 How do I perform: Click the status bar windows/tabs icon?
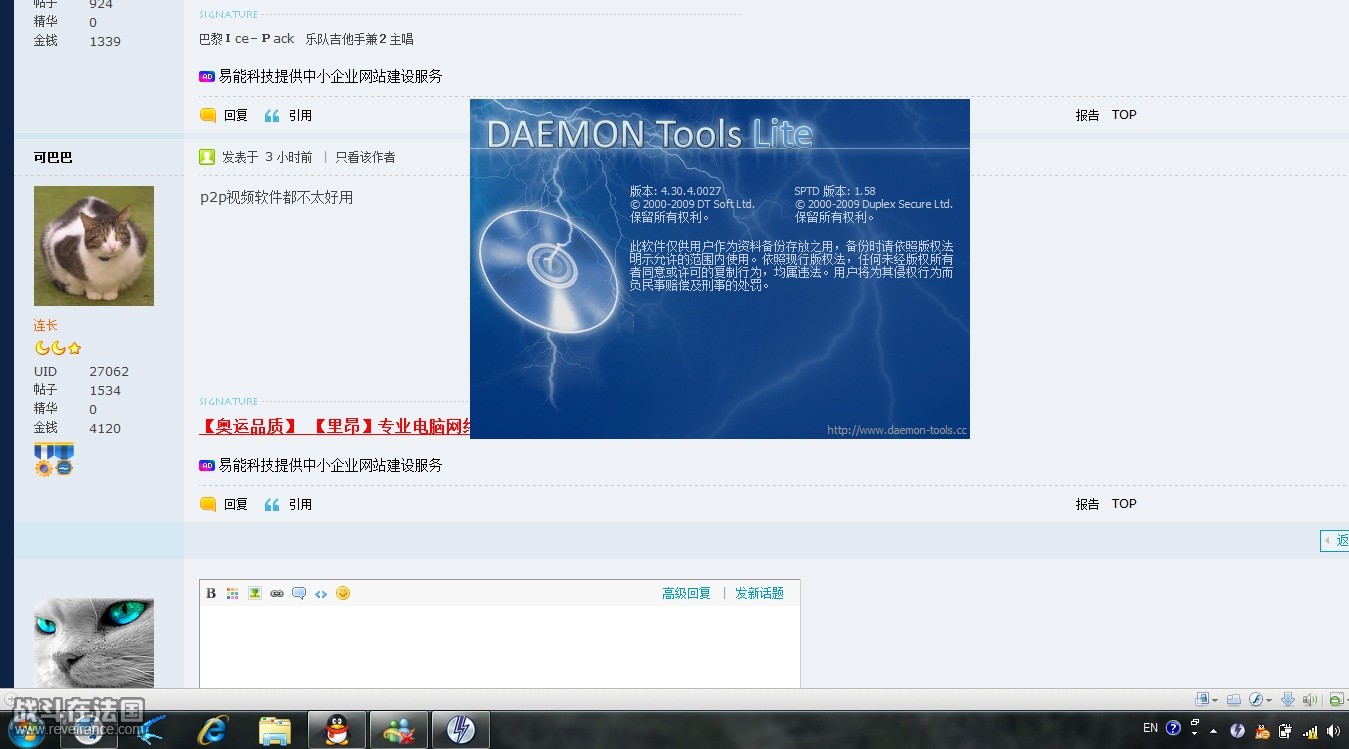(1234, 700)
